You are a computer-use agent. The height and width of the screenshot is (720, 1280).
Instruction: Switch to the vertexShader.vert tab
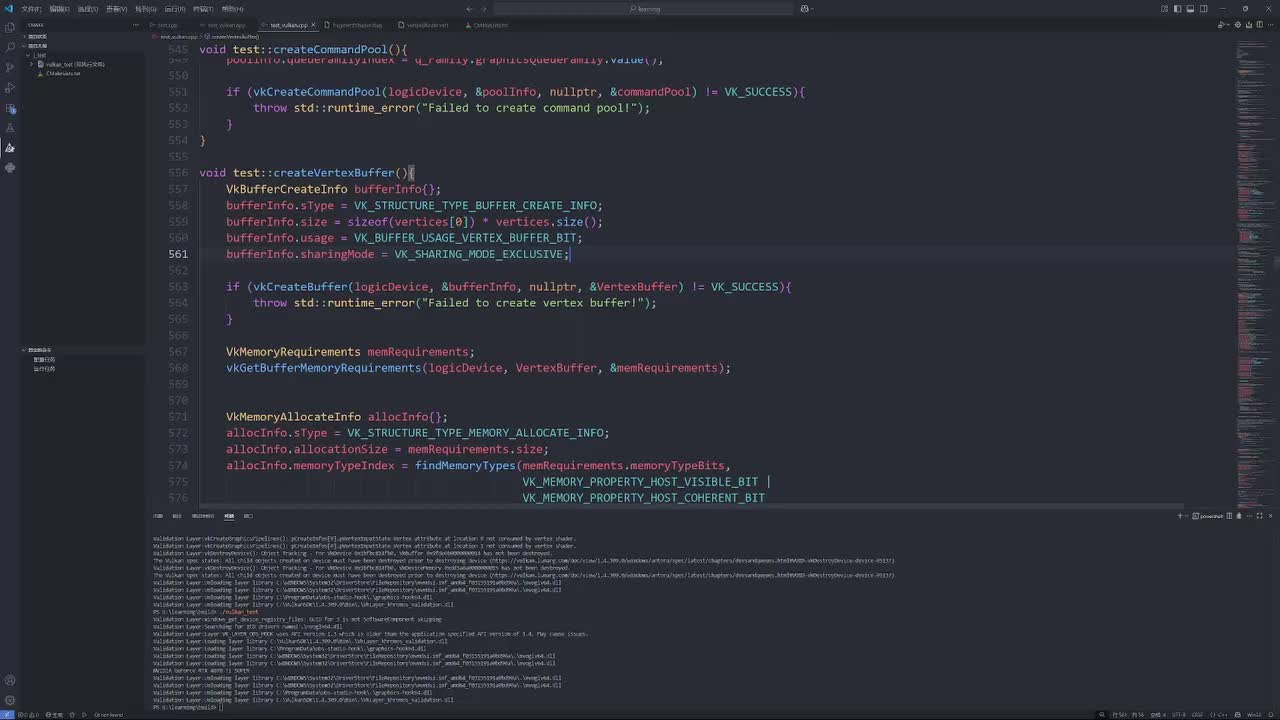[x=428, y=25]
